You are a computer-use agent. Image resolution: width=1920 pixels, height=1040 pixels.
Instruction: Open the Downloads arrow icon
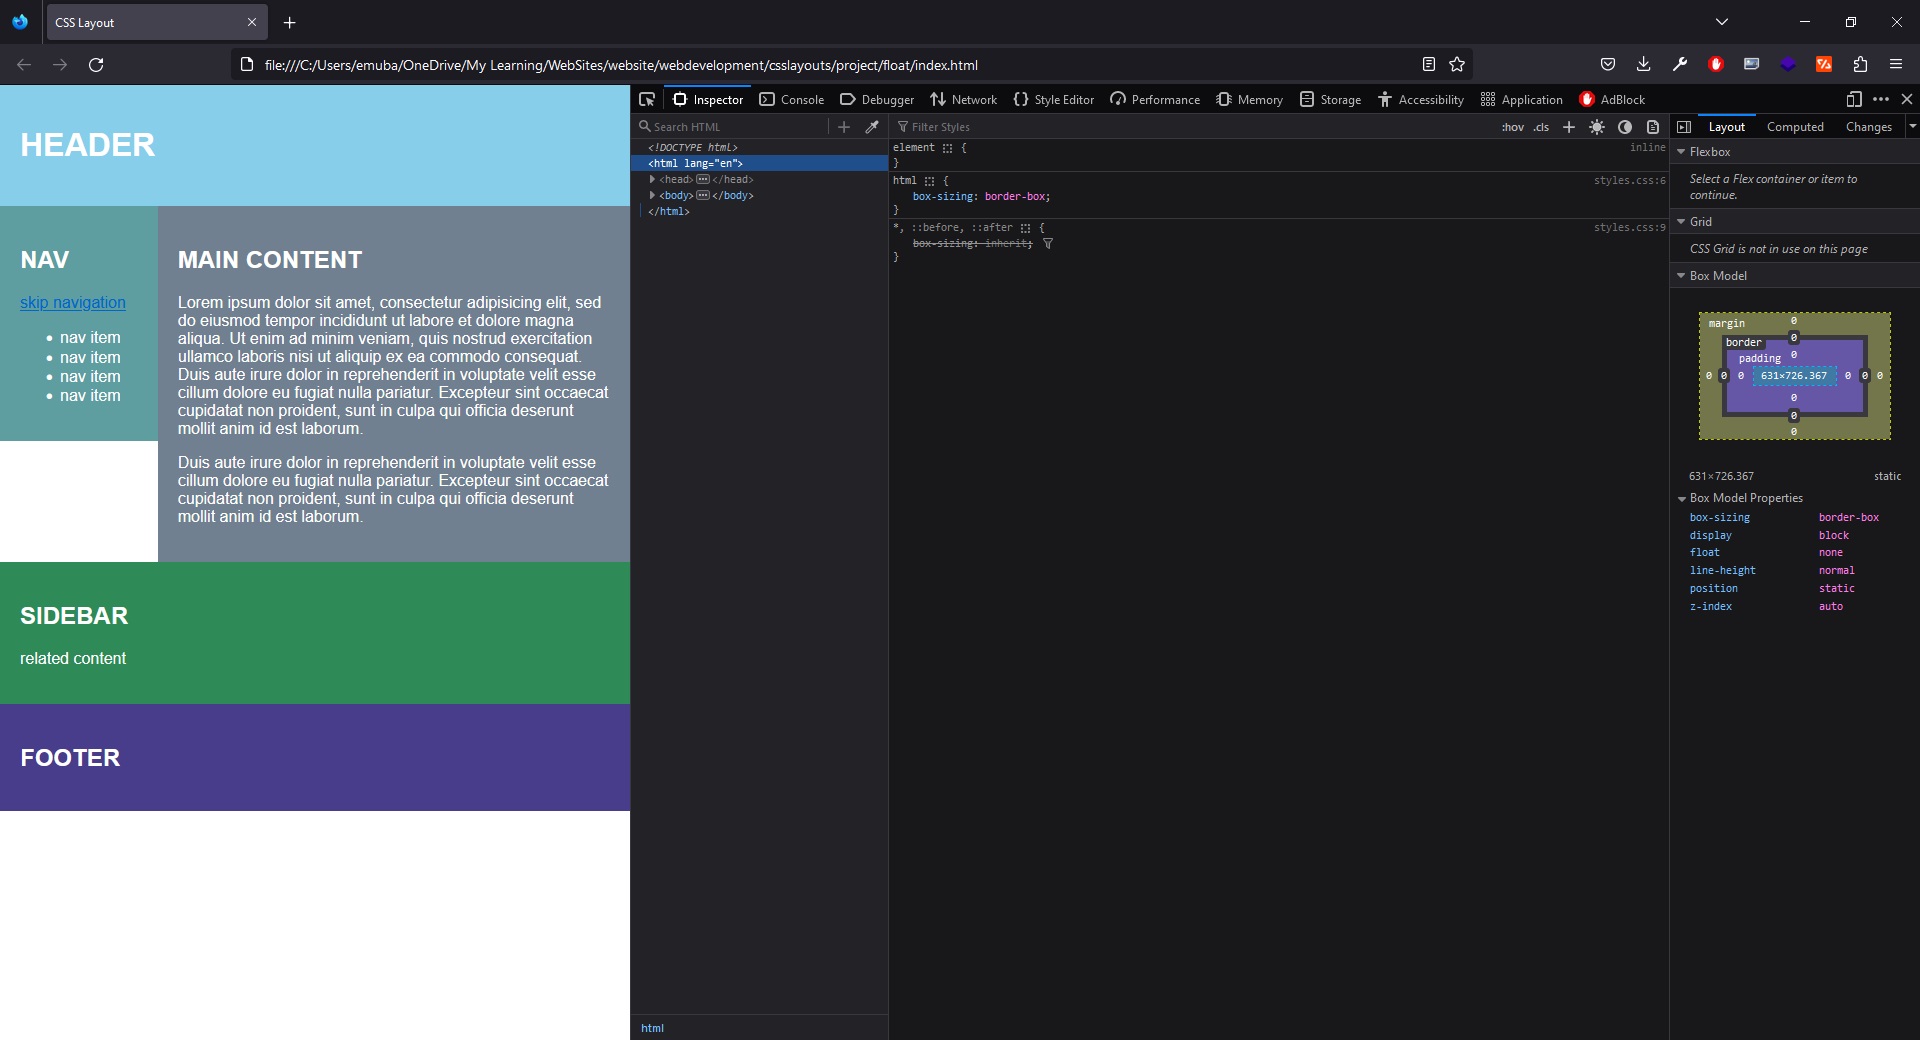(x=1644, y=64)
